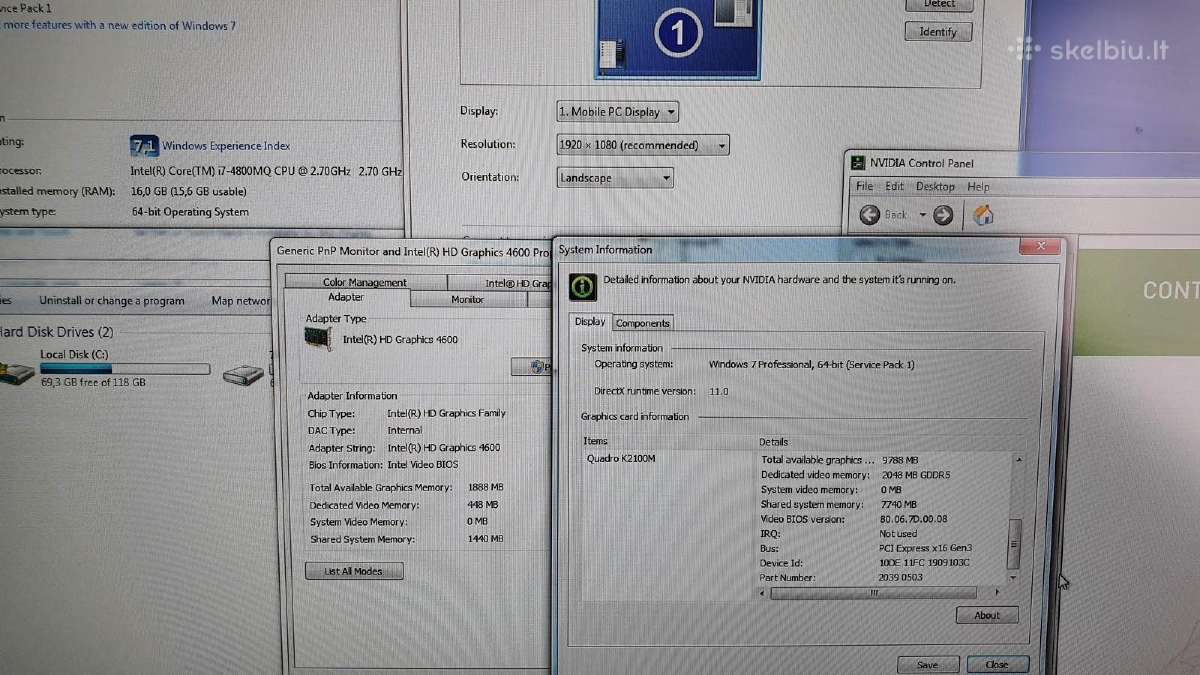This screenshot has height=675, width=1200.
Task: Click the Hard Disk Drives (2) group header
Action: [57, 332]
